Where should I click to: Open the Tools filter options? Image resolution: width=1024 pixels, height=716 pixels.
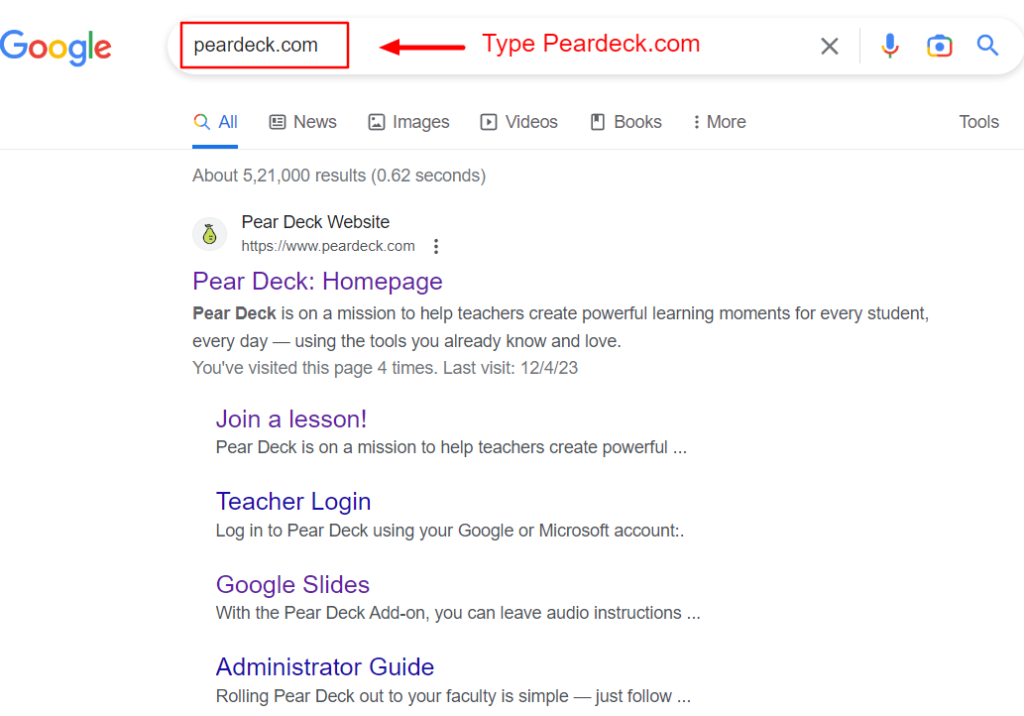click(x=978, y=122)
